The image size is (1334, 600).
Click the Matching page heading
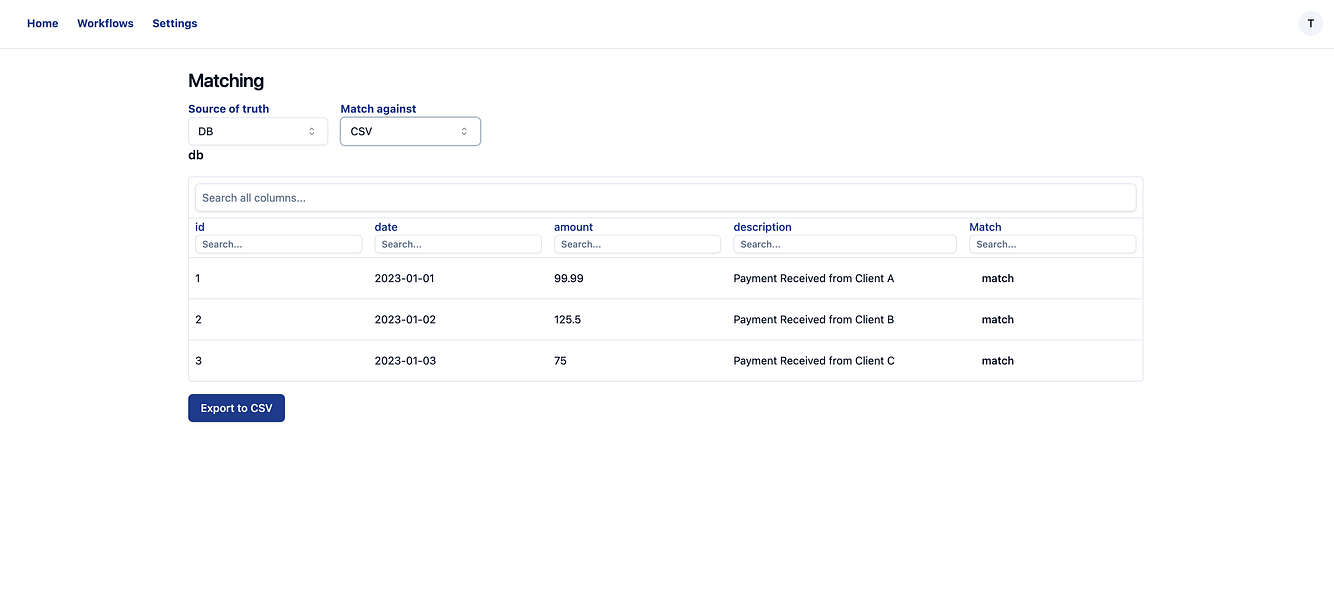coord(226,81)
